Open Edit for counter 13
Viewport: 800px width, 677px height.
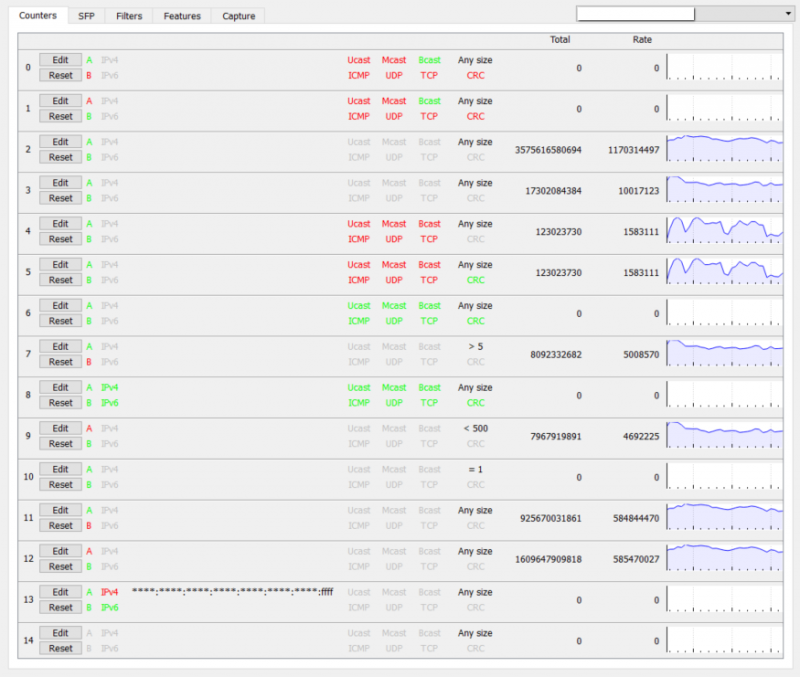point(60,592)
